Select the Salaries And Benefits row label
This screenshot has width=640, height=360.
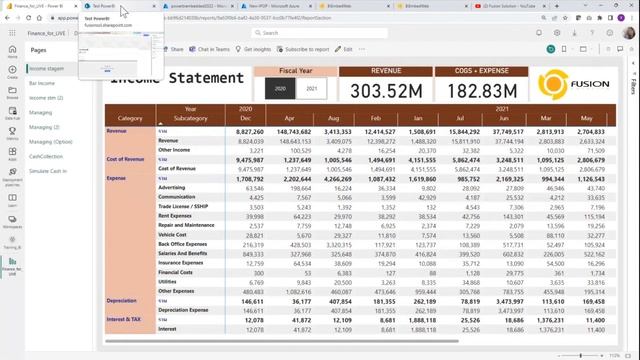[x=182, y=253]
